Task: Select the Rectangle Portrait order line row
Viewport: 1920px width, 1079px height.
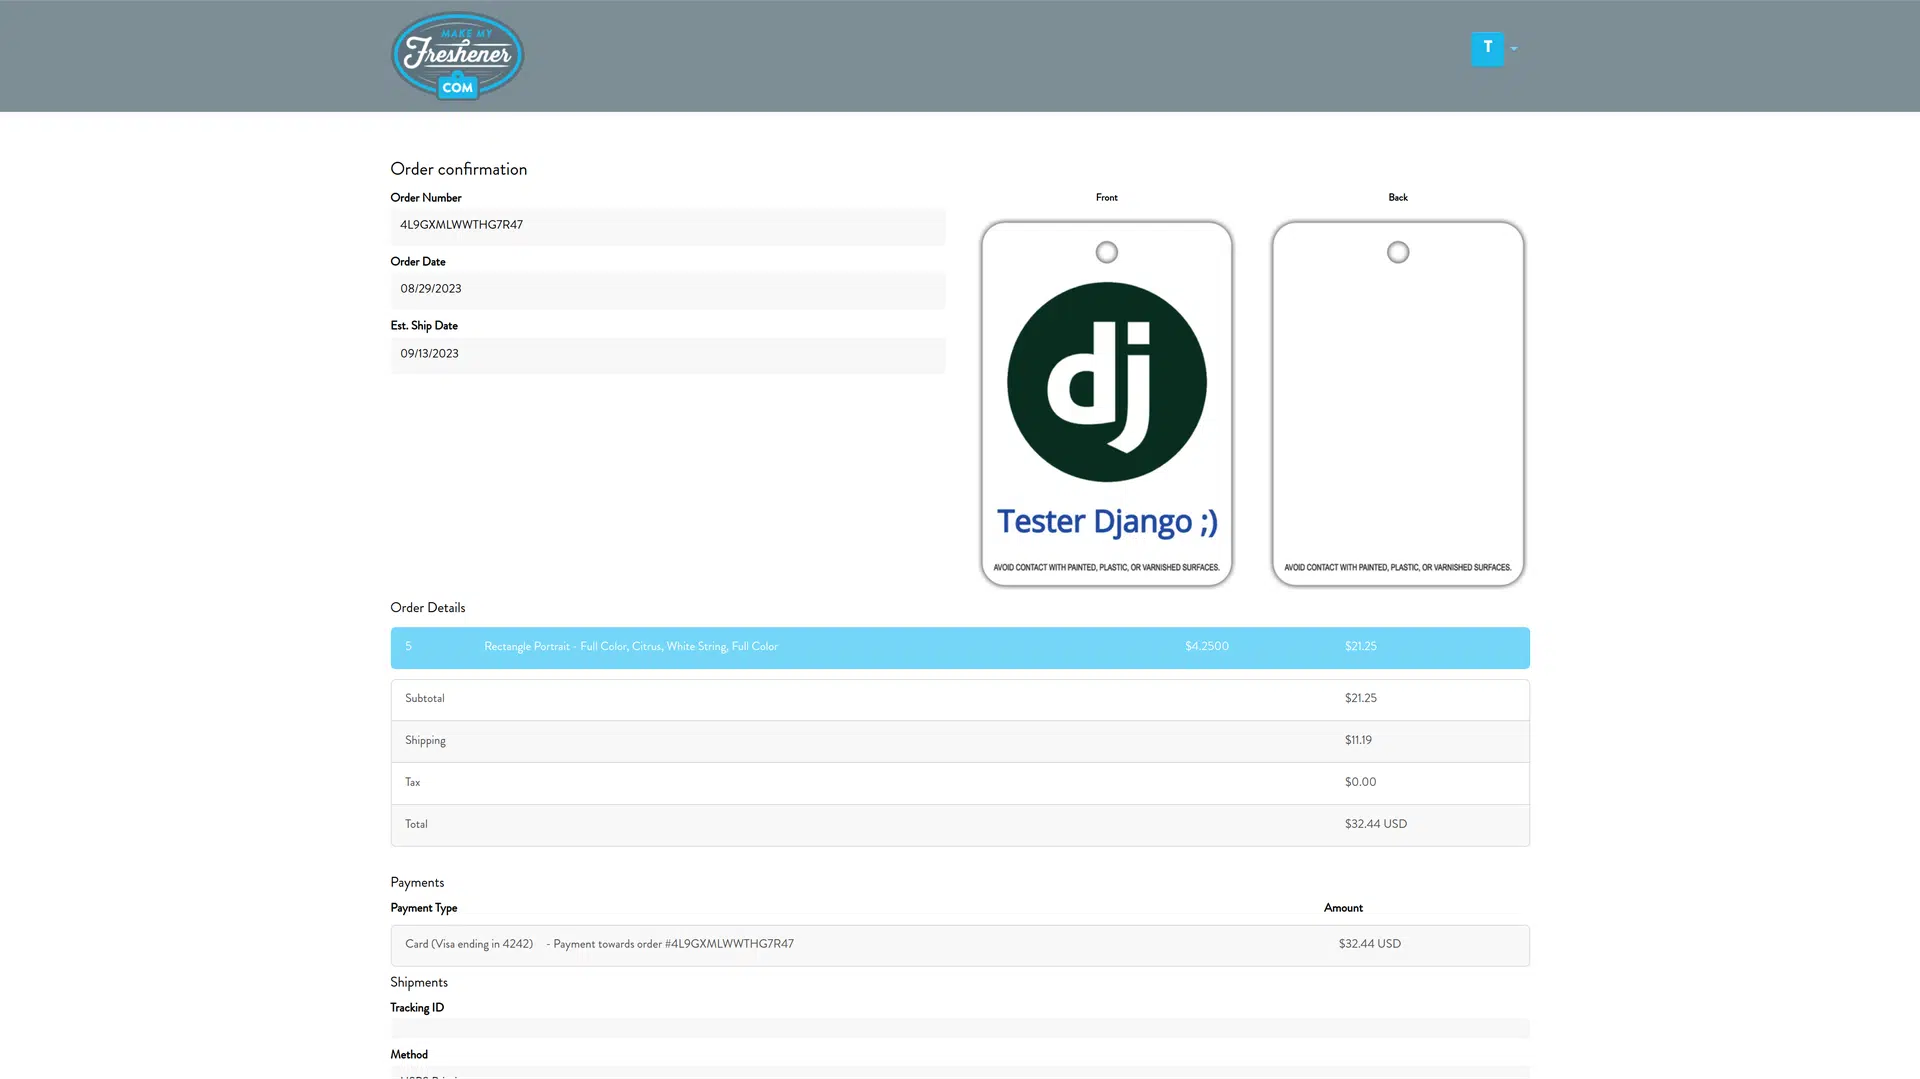Action: pos(960,647)
